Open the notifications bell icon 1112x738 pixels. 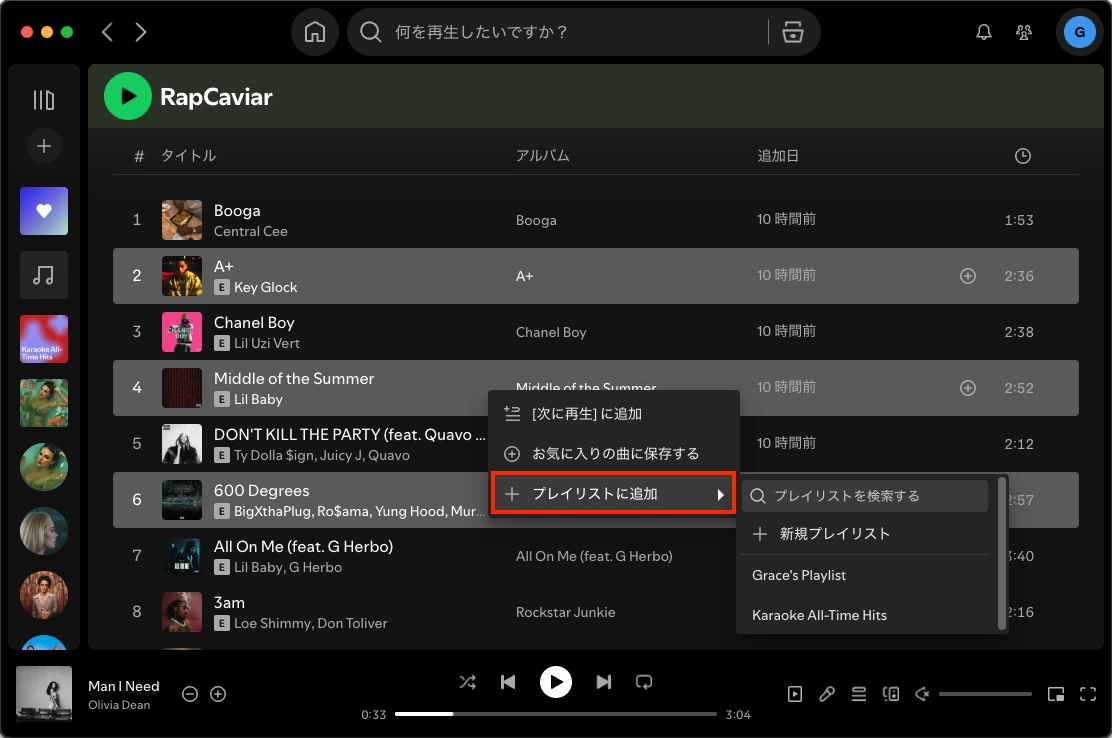coord(983,31)
